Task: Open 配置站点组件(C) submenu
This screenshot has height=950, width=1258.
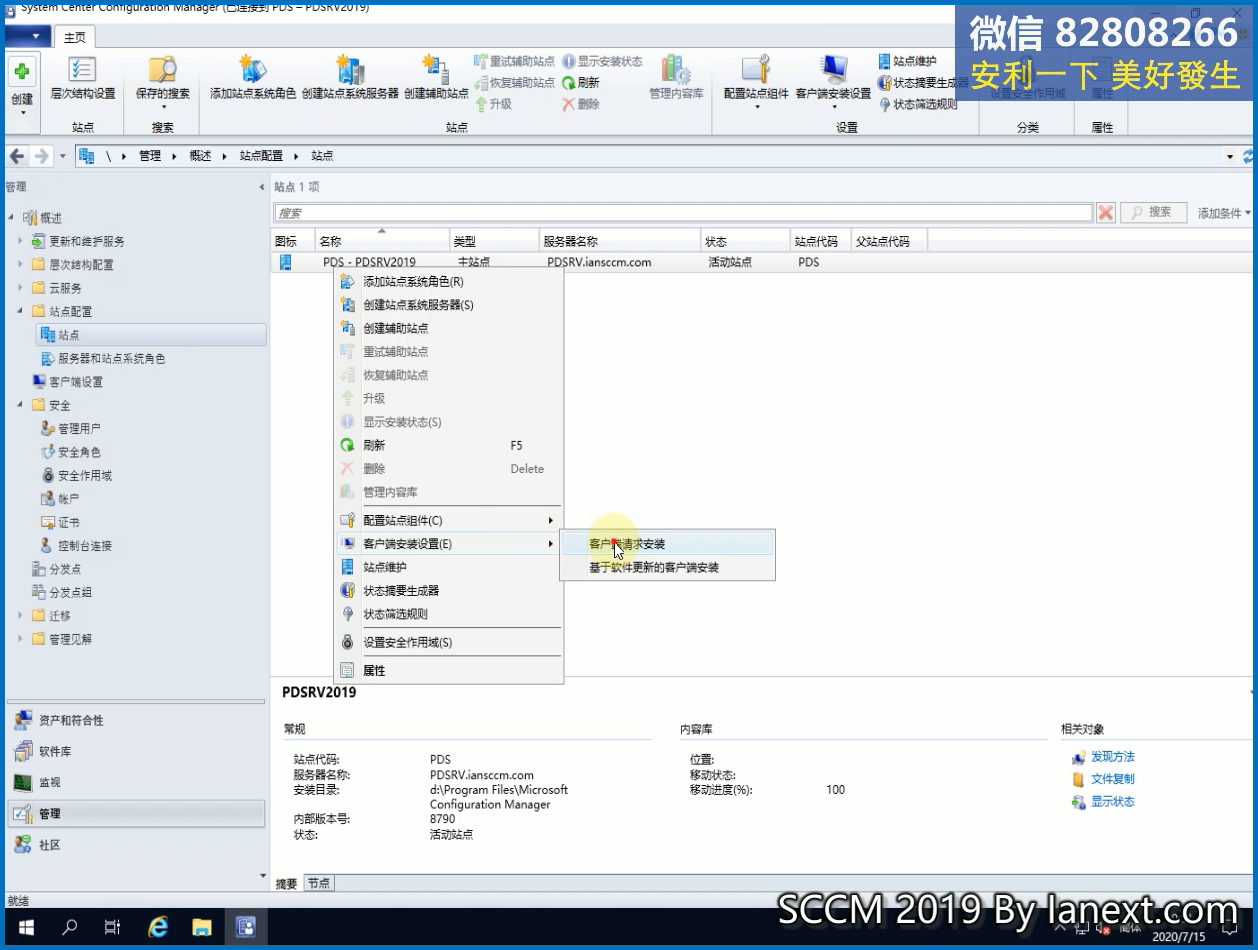Action: pyautogui.click(x=448, y=520)
